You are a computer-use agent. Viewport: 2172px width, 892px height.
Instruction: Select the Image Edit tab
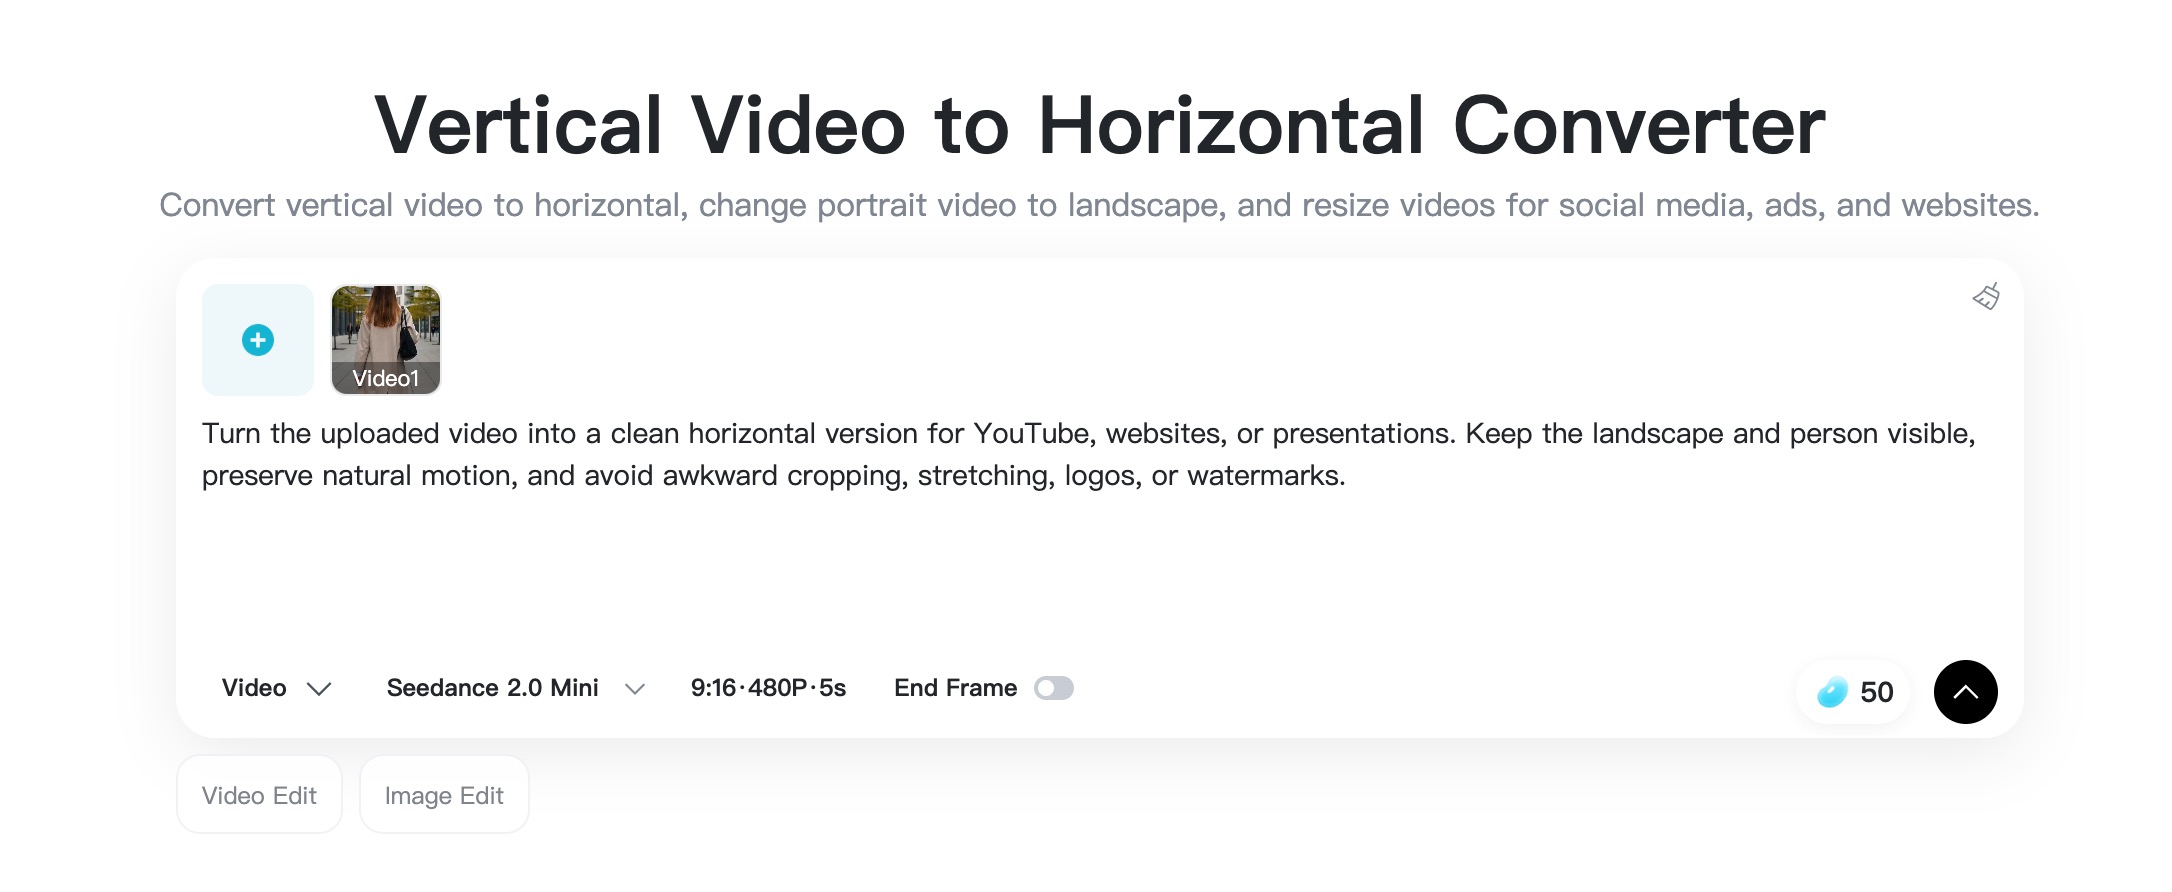444,795
